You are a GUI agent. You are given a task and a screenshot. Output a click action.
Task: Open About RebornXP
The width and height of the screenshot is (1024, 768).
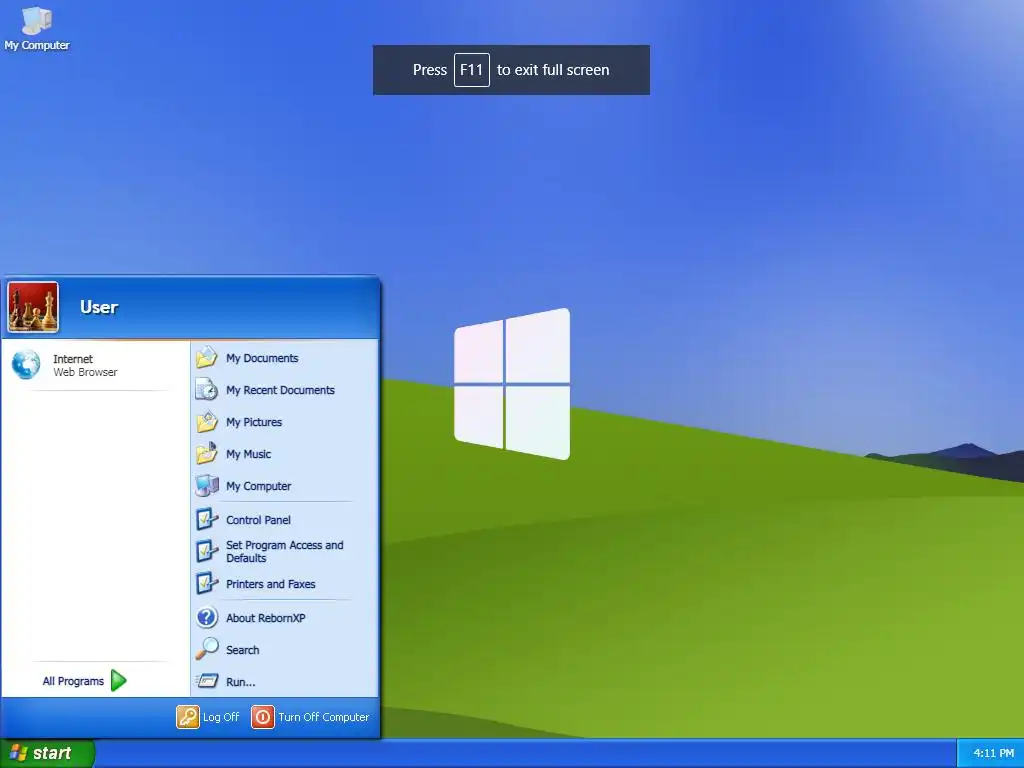[285, 618]
